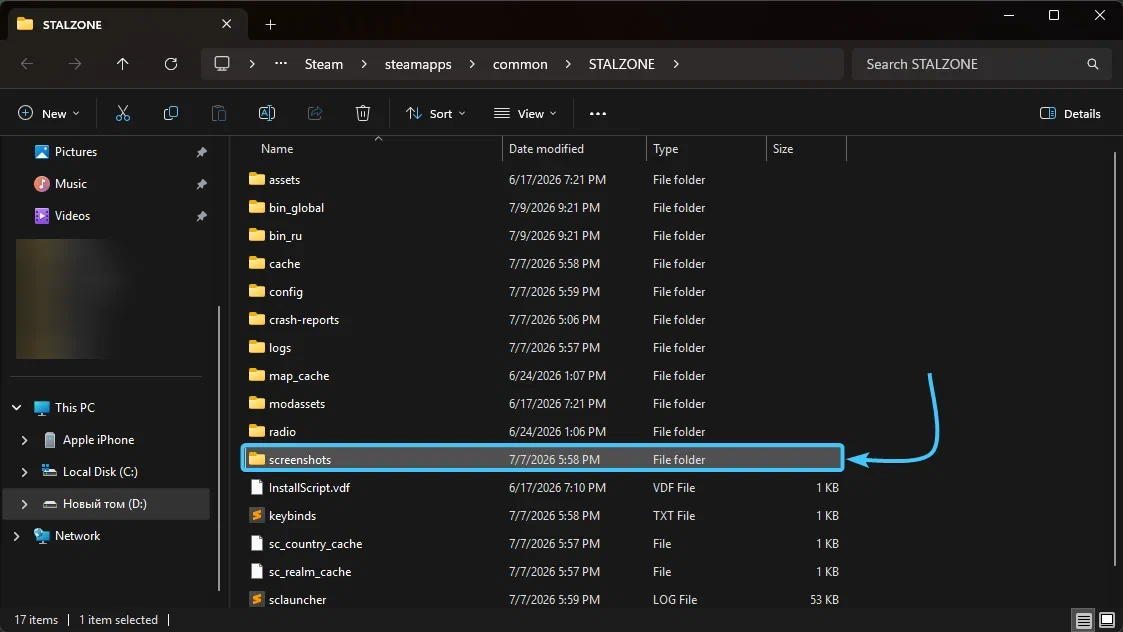Screen dimensions: 1123x632
Task: Click the Copy icon in toolbar
Action: [x=170, y=113]
